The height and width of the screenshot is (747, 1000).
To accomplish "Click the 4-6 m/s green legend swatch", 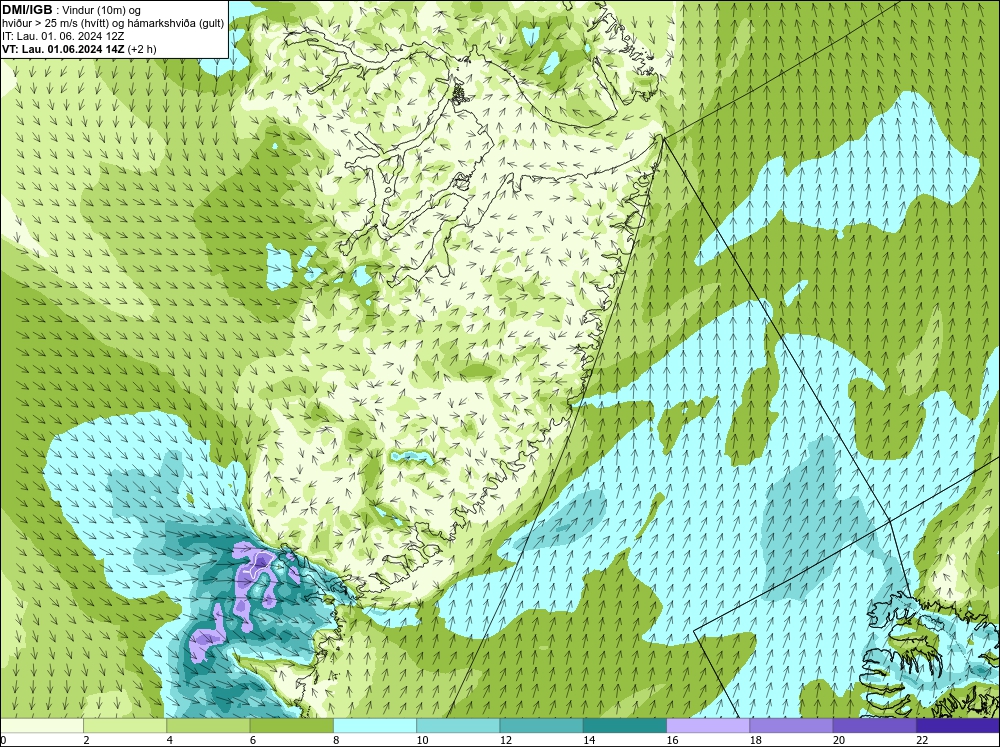I will 209,725.
